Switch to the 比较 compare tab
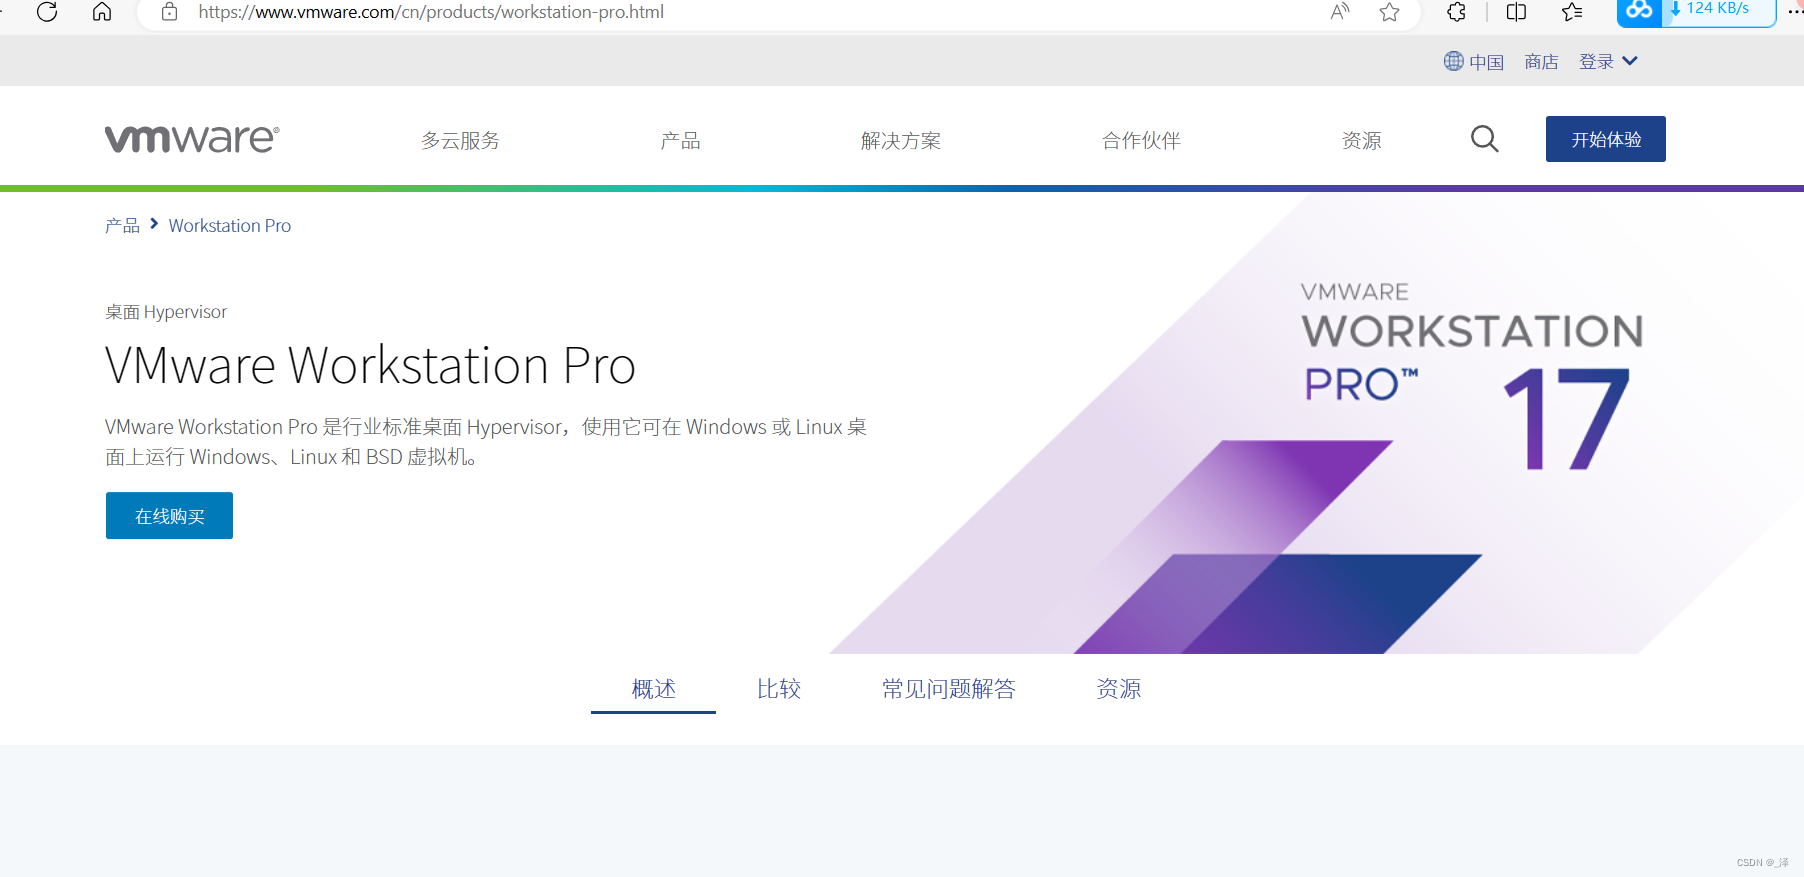The width and height of the screenshot is (1804, 877). coord(779,689)
